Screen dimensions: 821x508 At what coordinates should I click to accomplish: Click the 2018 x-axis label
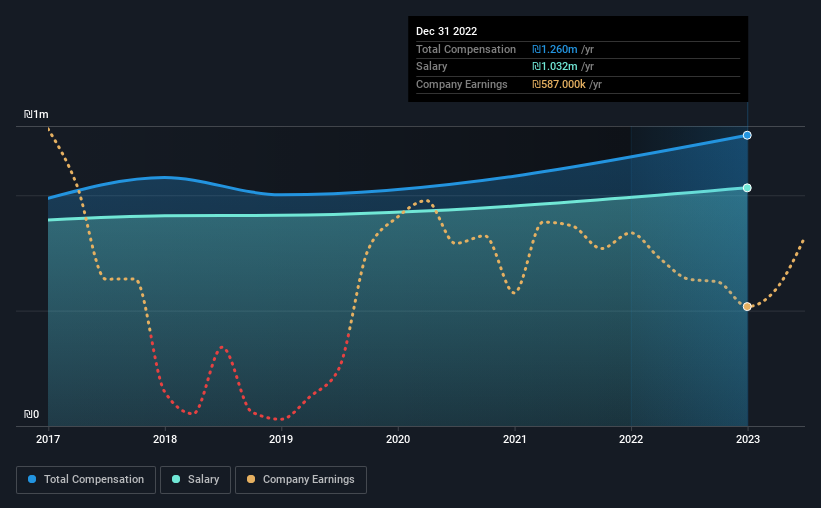point(165,439)
